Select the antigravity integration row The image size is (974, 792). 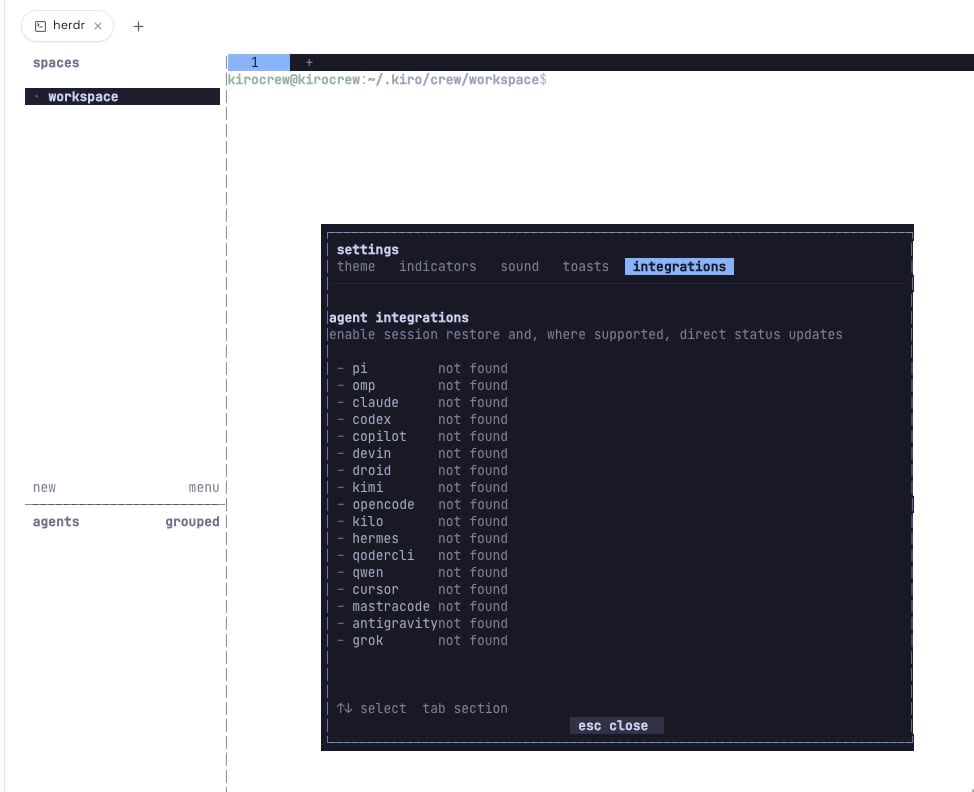point(422,623)
